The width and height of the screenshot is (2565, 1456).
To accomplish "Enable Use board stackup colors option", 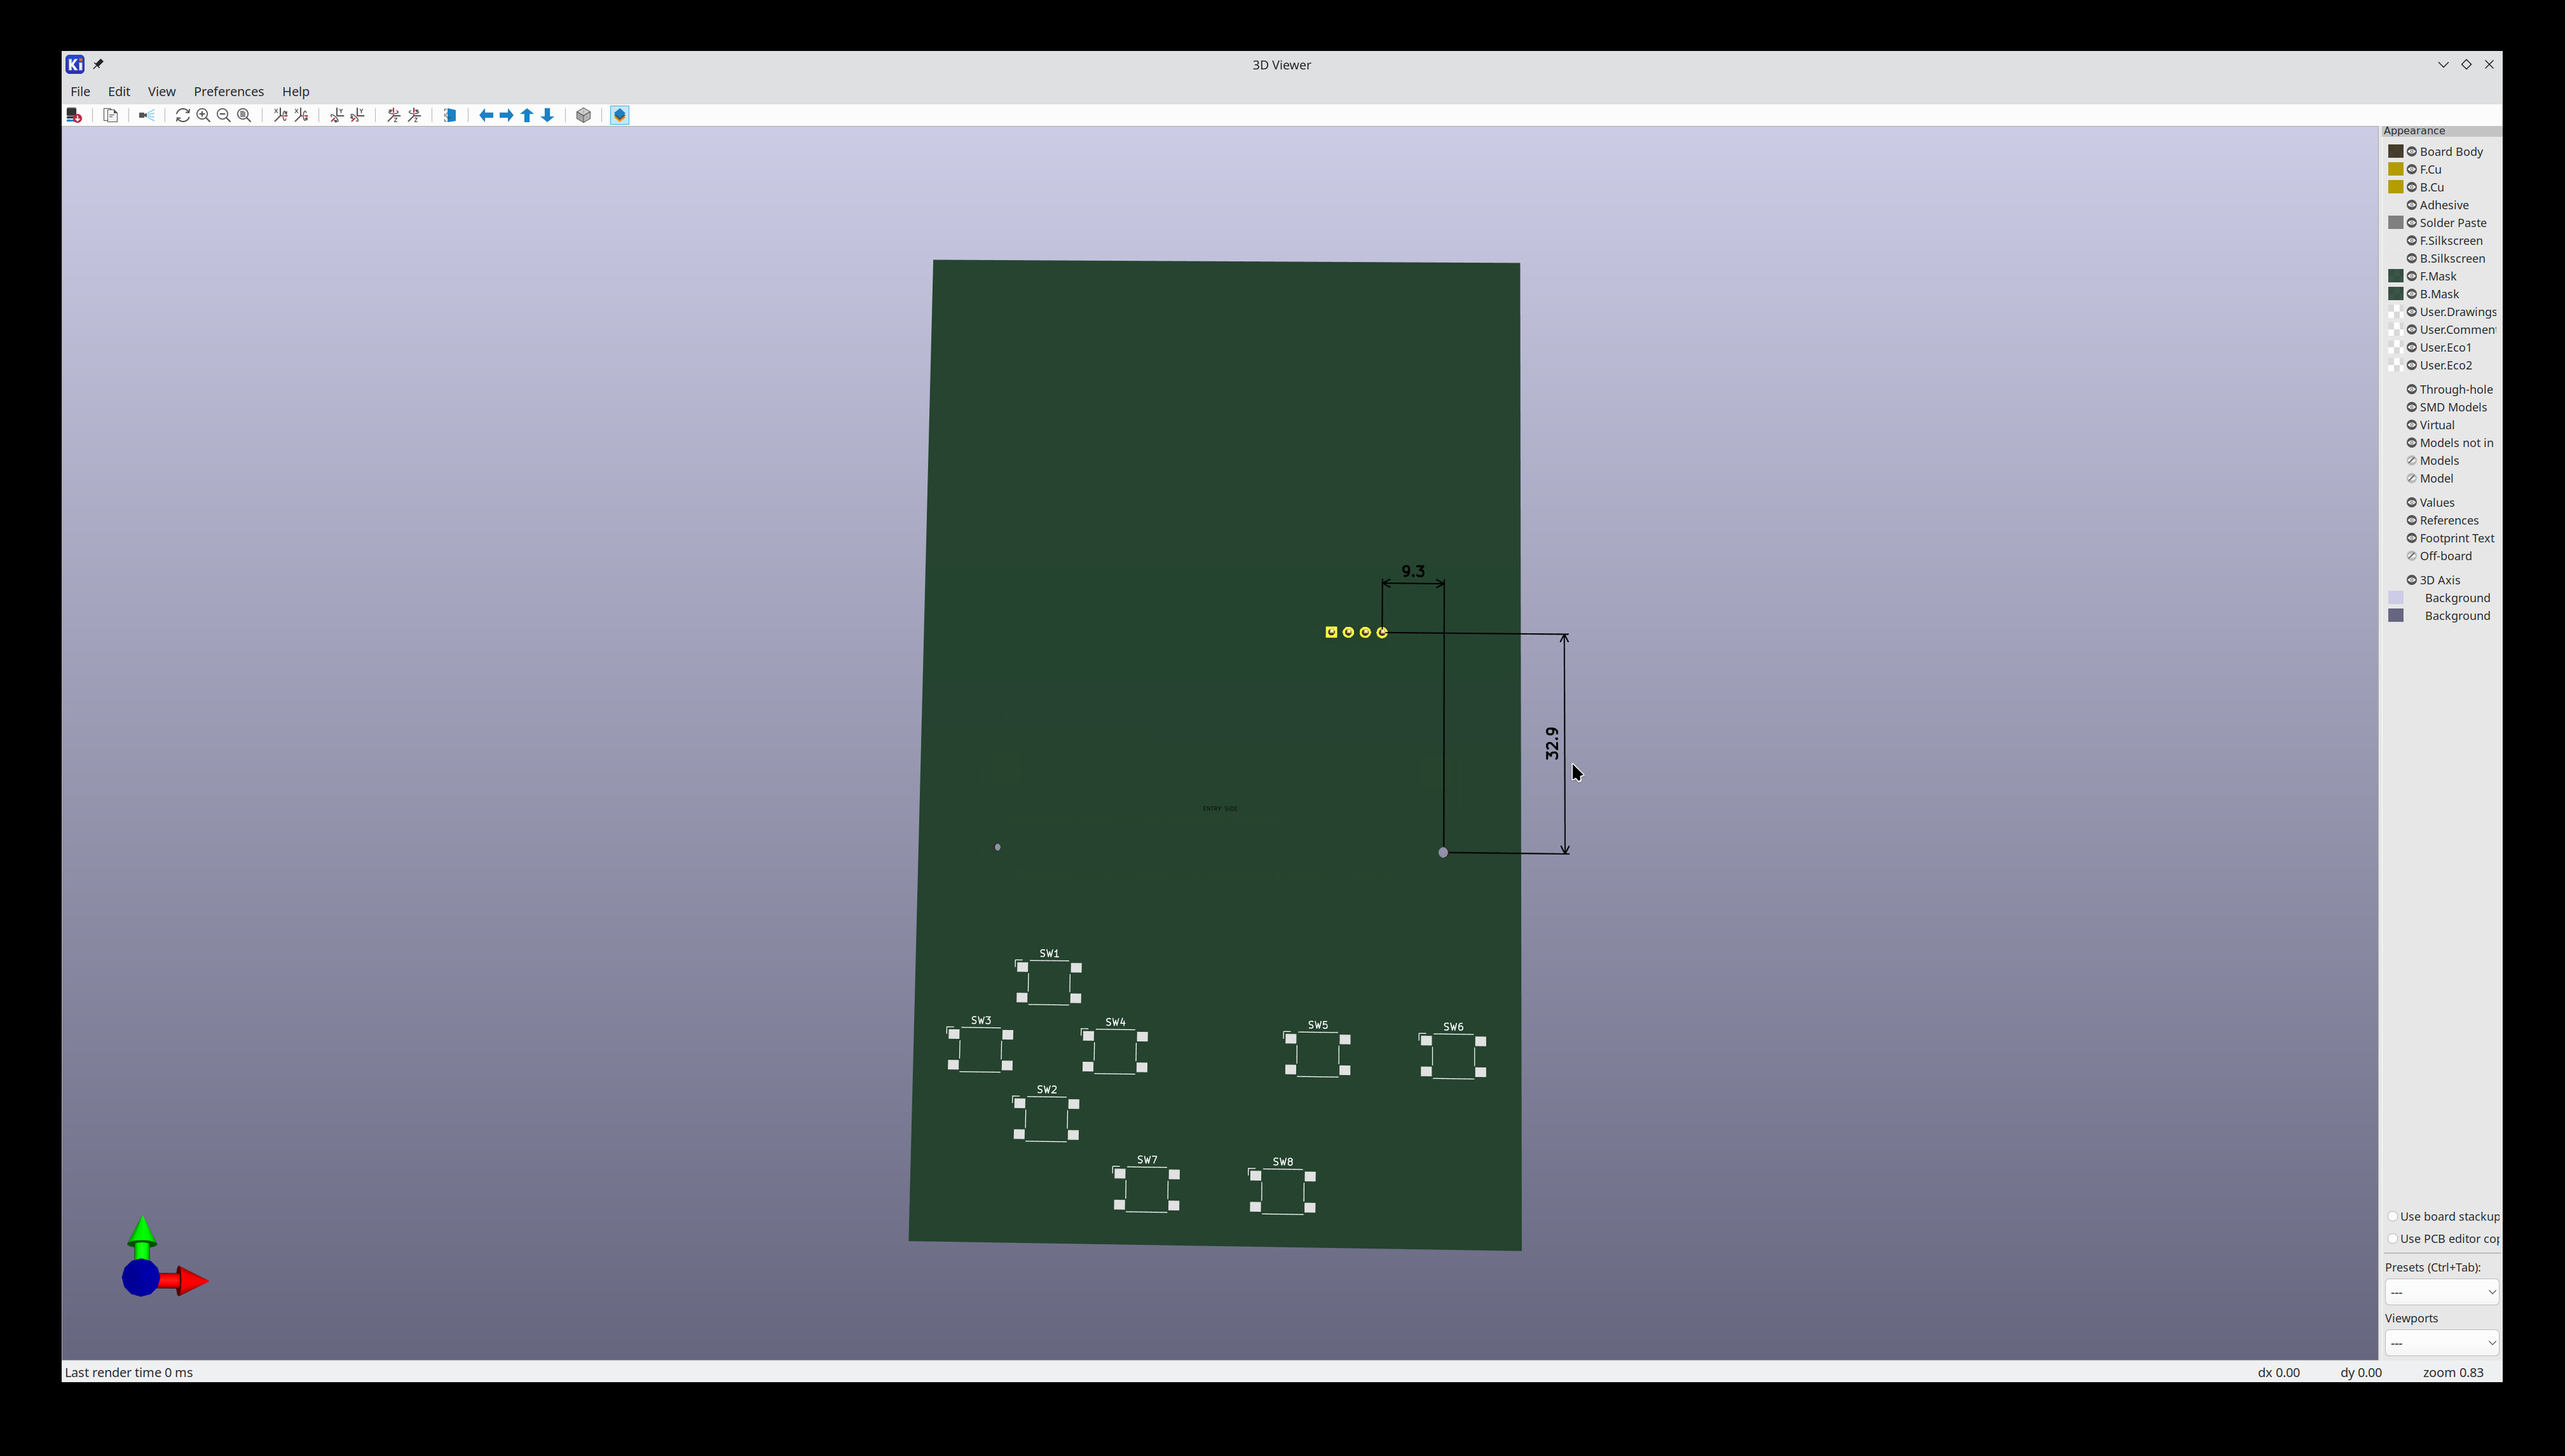I will (2392, 1217).
